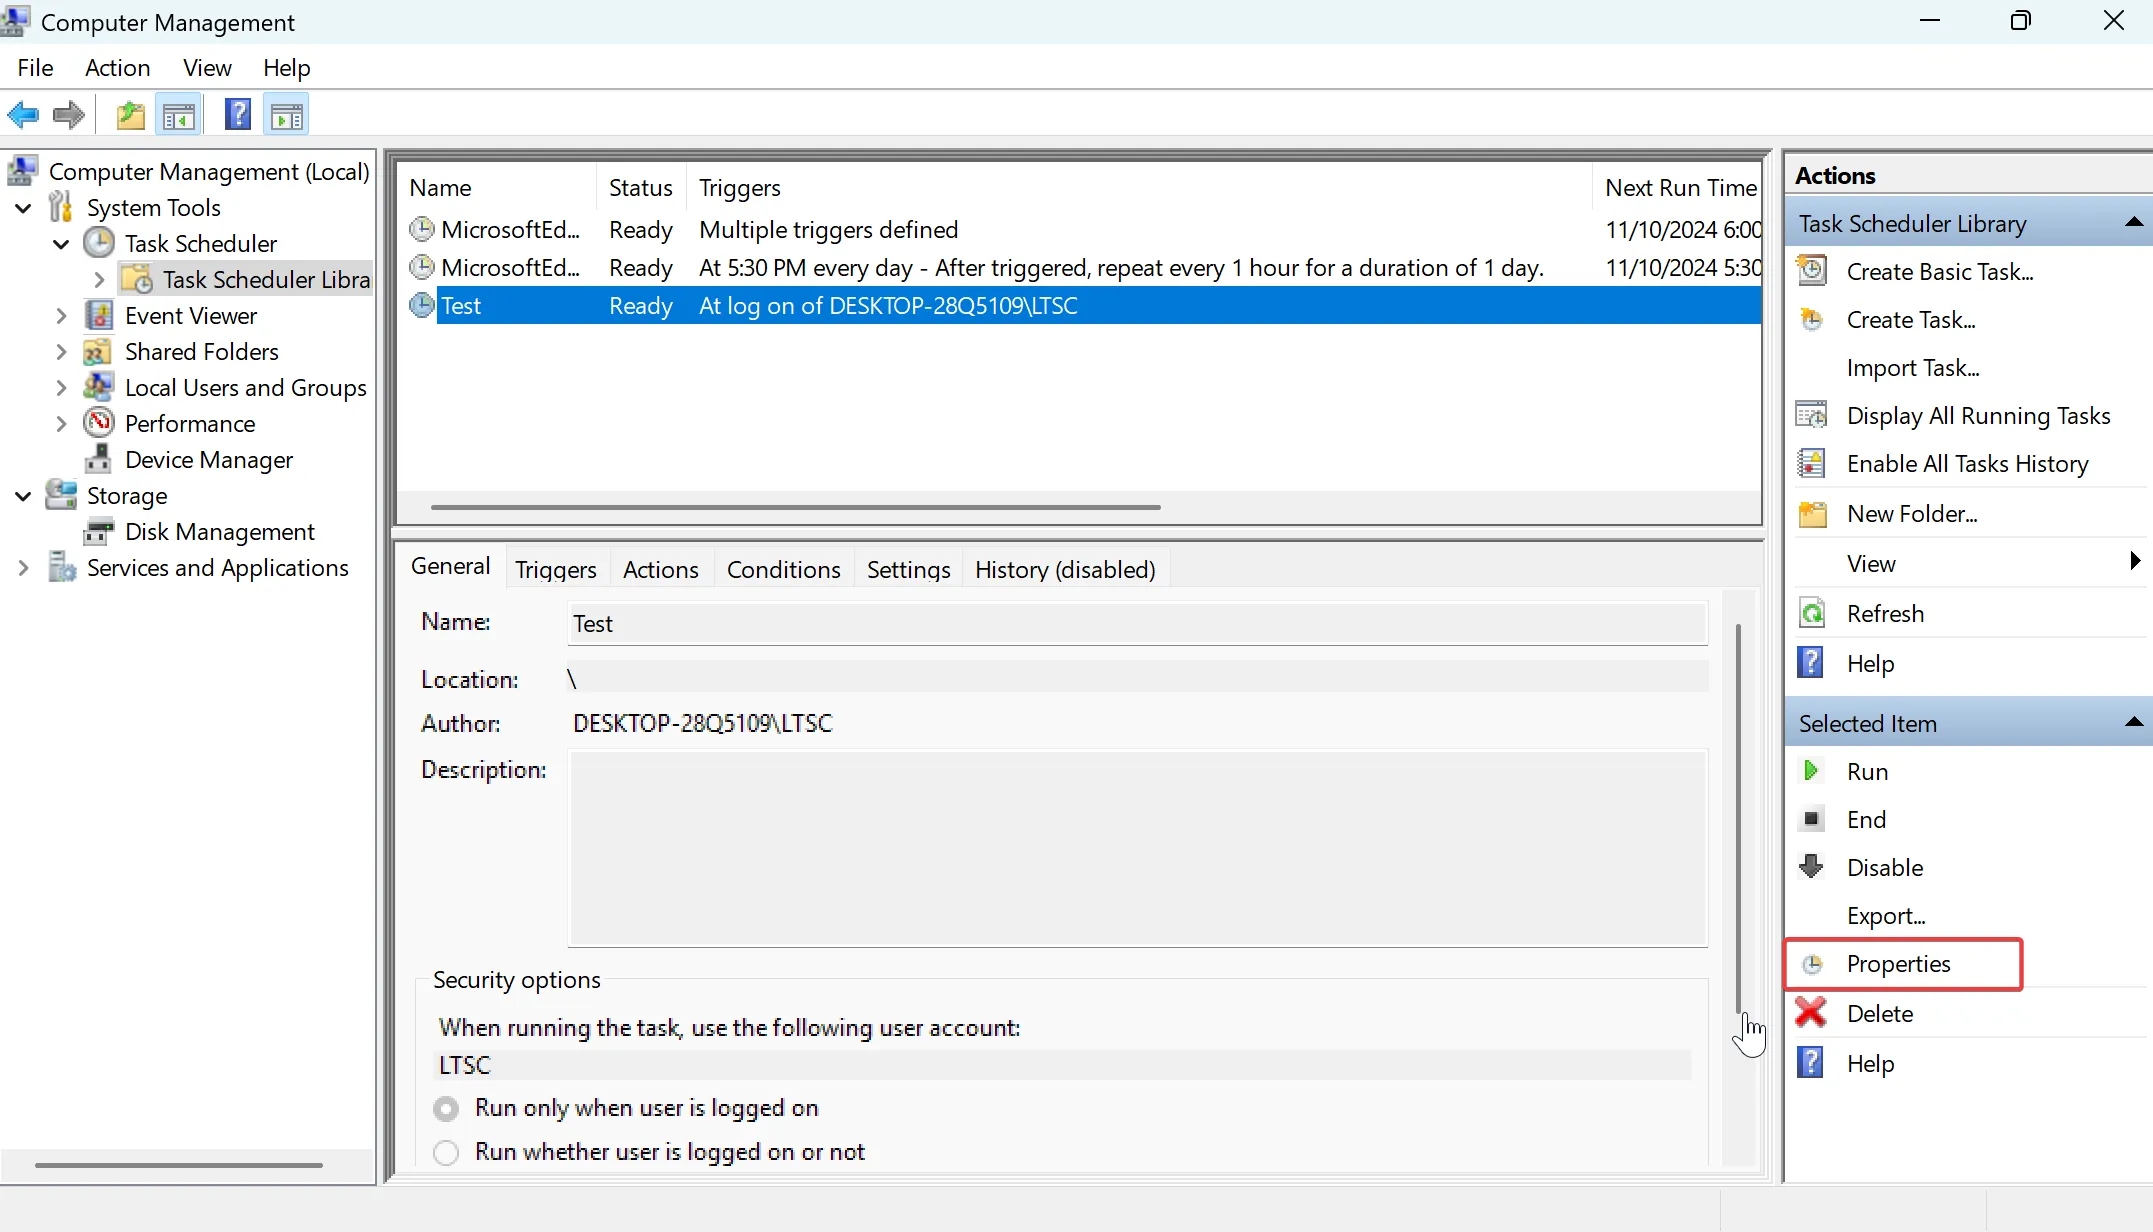Open the Create Task dialog
The height and width of the screenshot is (1232, 2153).
1911,319
